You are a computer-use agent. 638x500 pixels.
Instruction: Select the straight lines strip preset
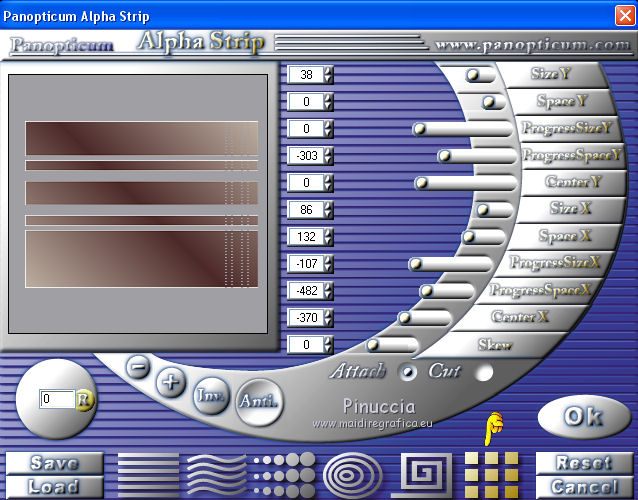click(148, 475)
